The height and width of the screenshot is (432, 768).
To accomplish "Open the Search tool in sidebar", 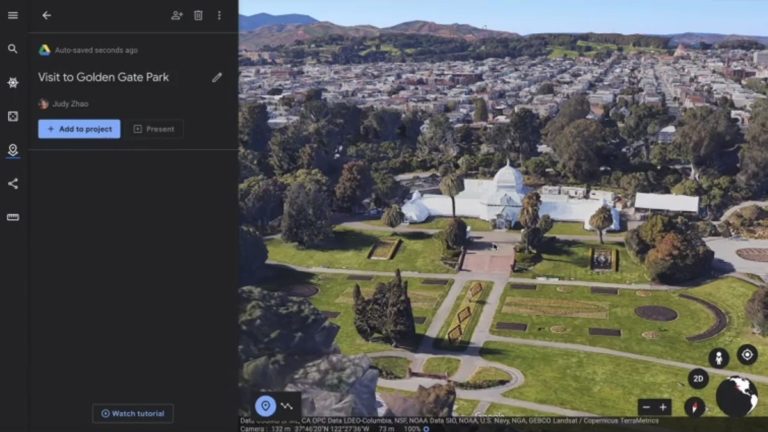I will point(13,48).
